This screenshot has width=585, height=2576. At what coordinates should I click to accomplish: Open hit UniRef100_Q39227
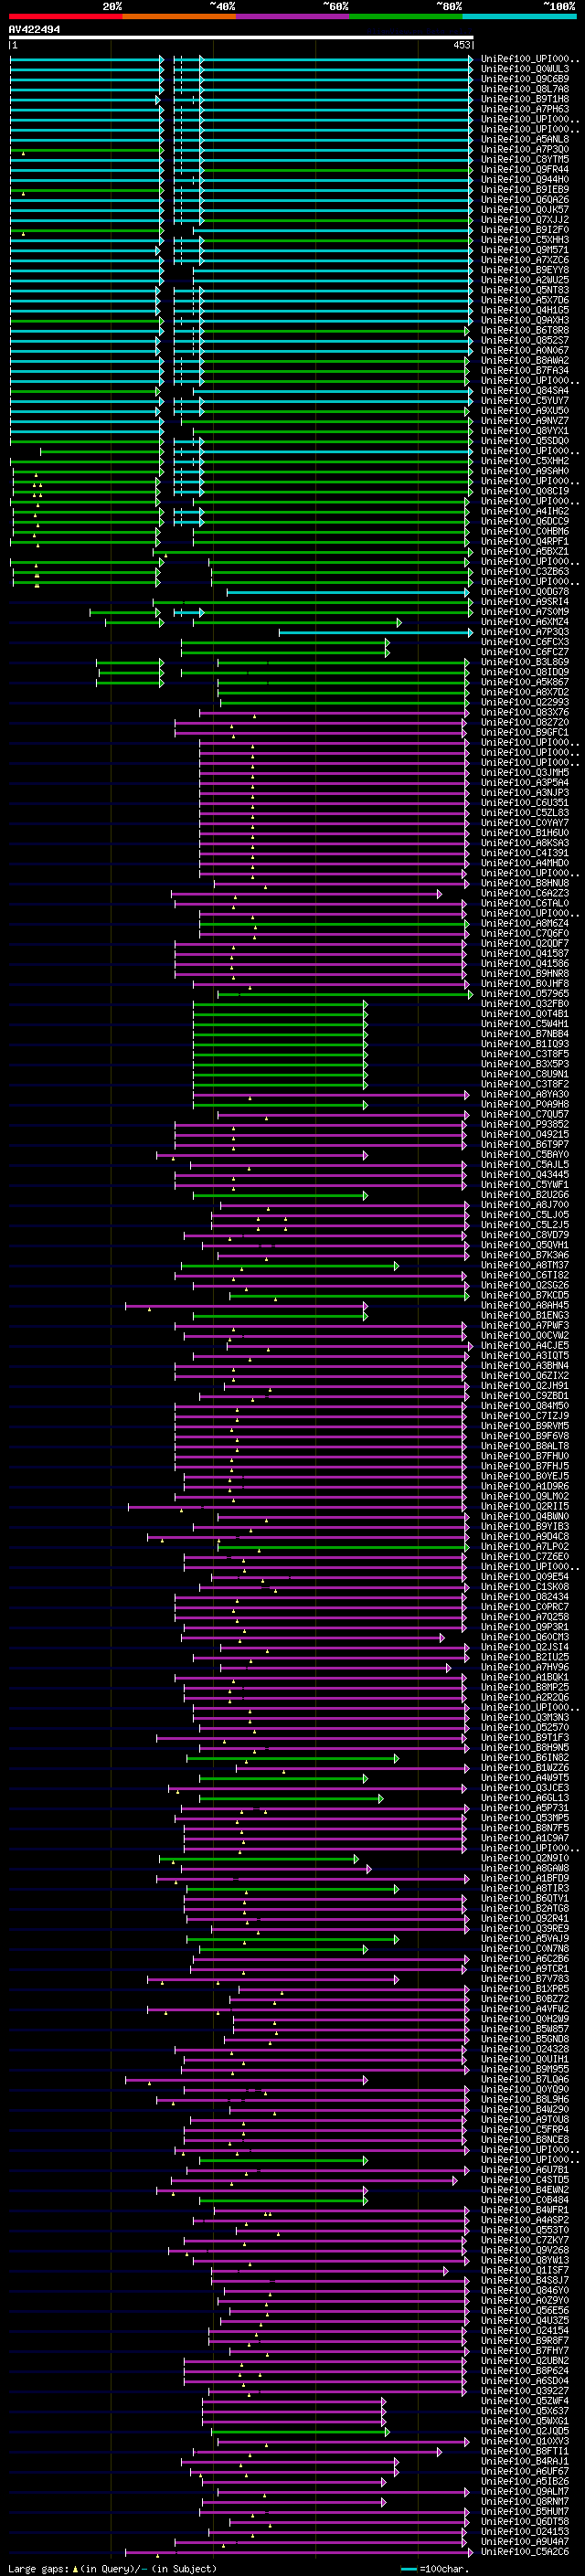point(525,2390)
